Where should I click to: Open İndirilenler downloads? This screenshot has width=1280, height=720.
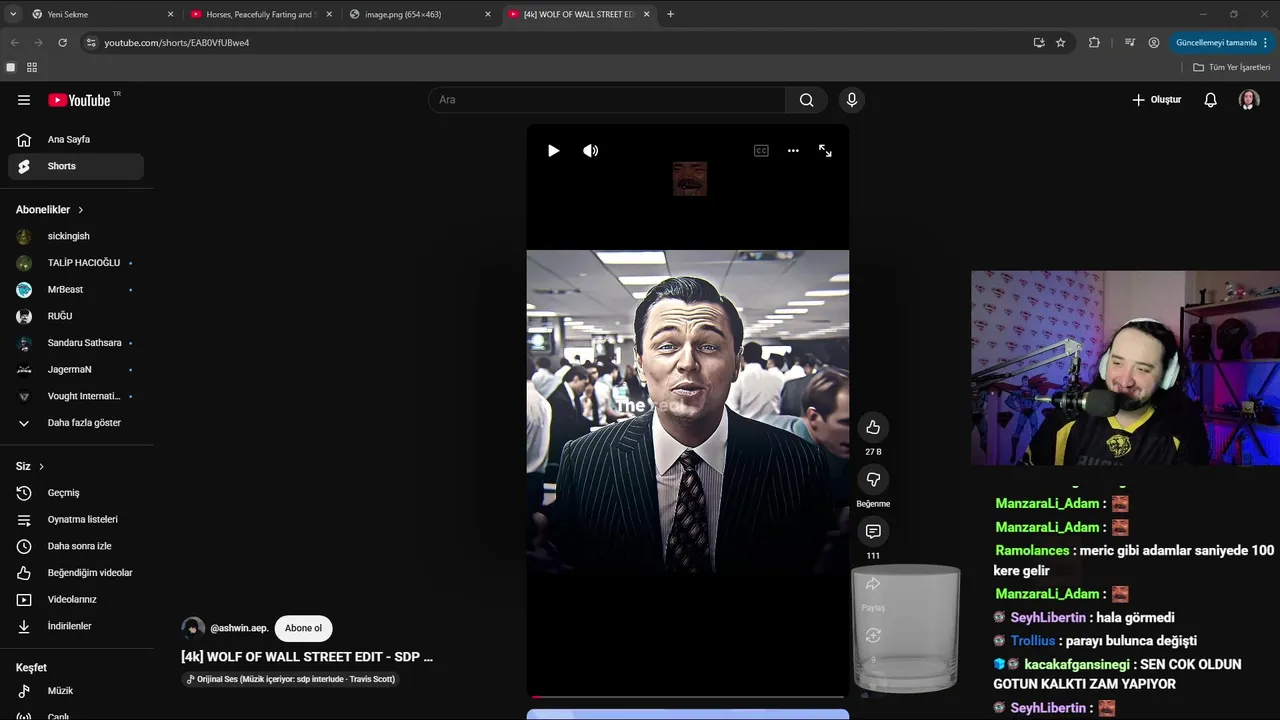[76, 626]
